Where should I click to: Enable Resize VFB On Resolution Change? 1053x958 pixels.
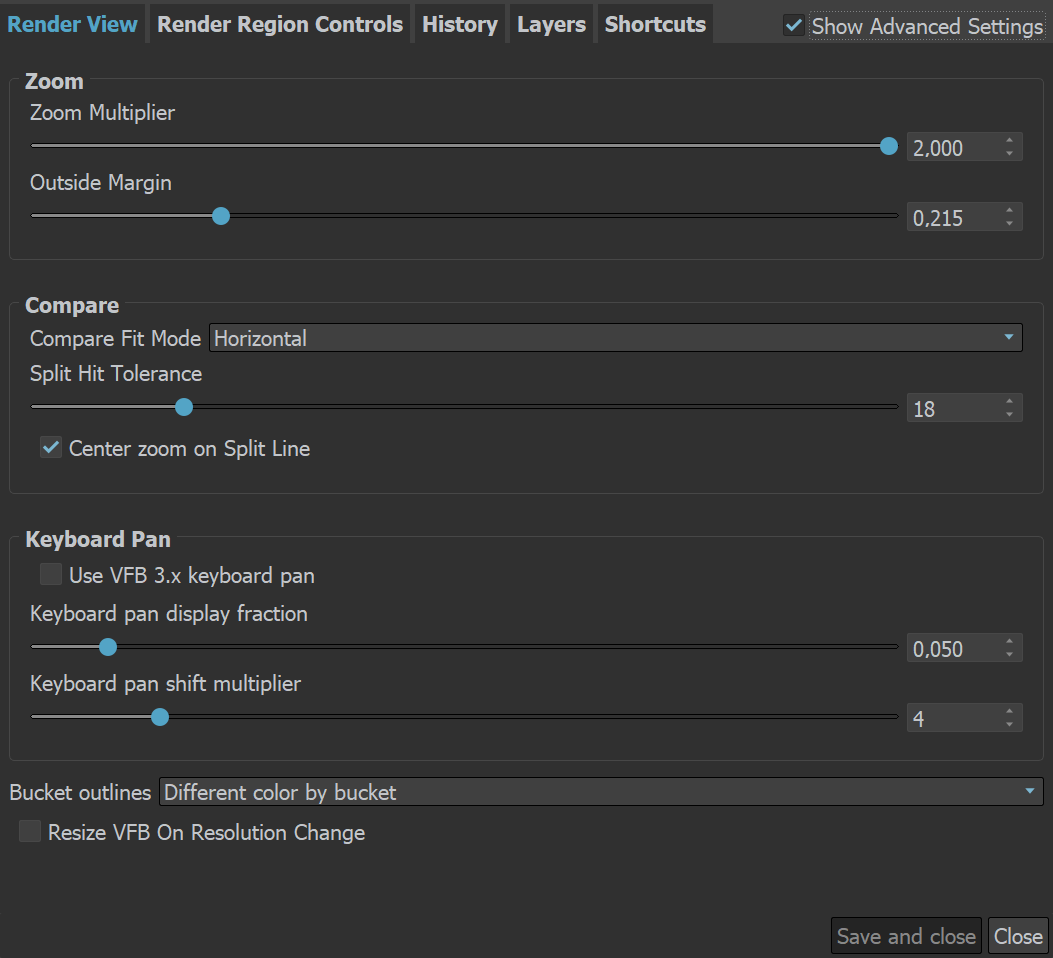[x=29, y=831]
